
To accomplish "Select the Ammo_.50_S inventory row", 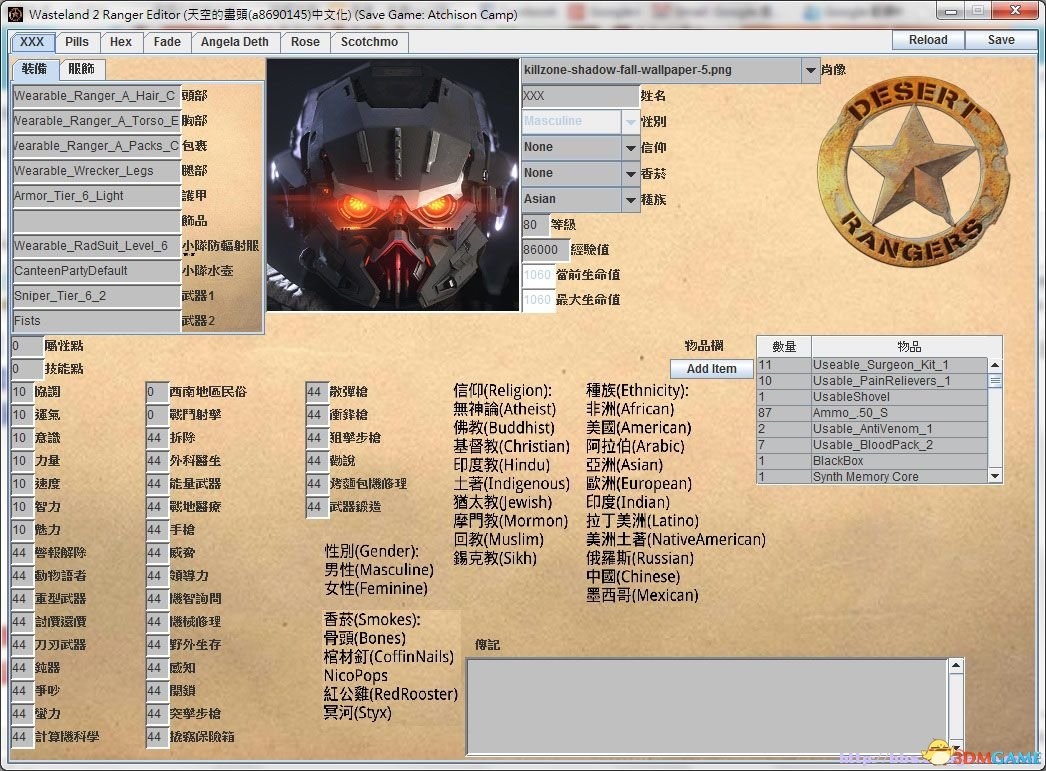I will click(x=873, y=413).
